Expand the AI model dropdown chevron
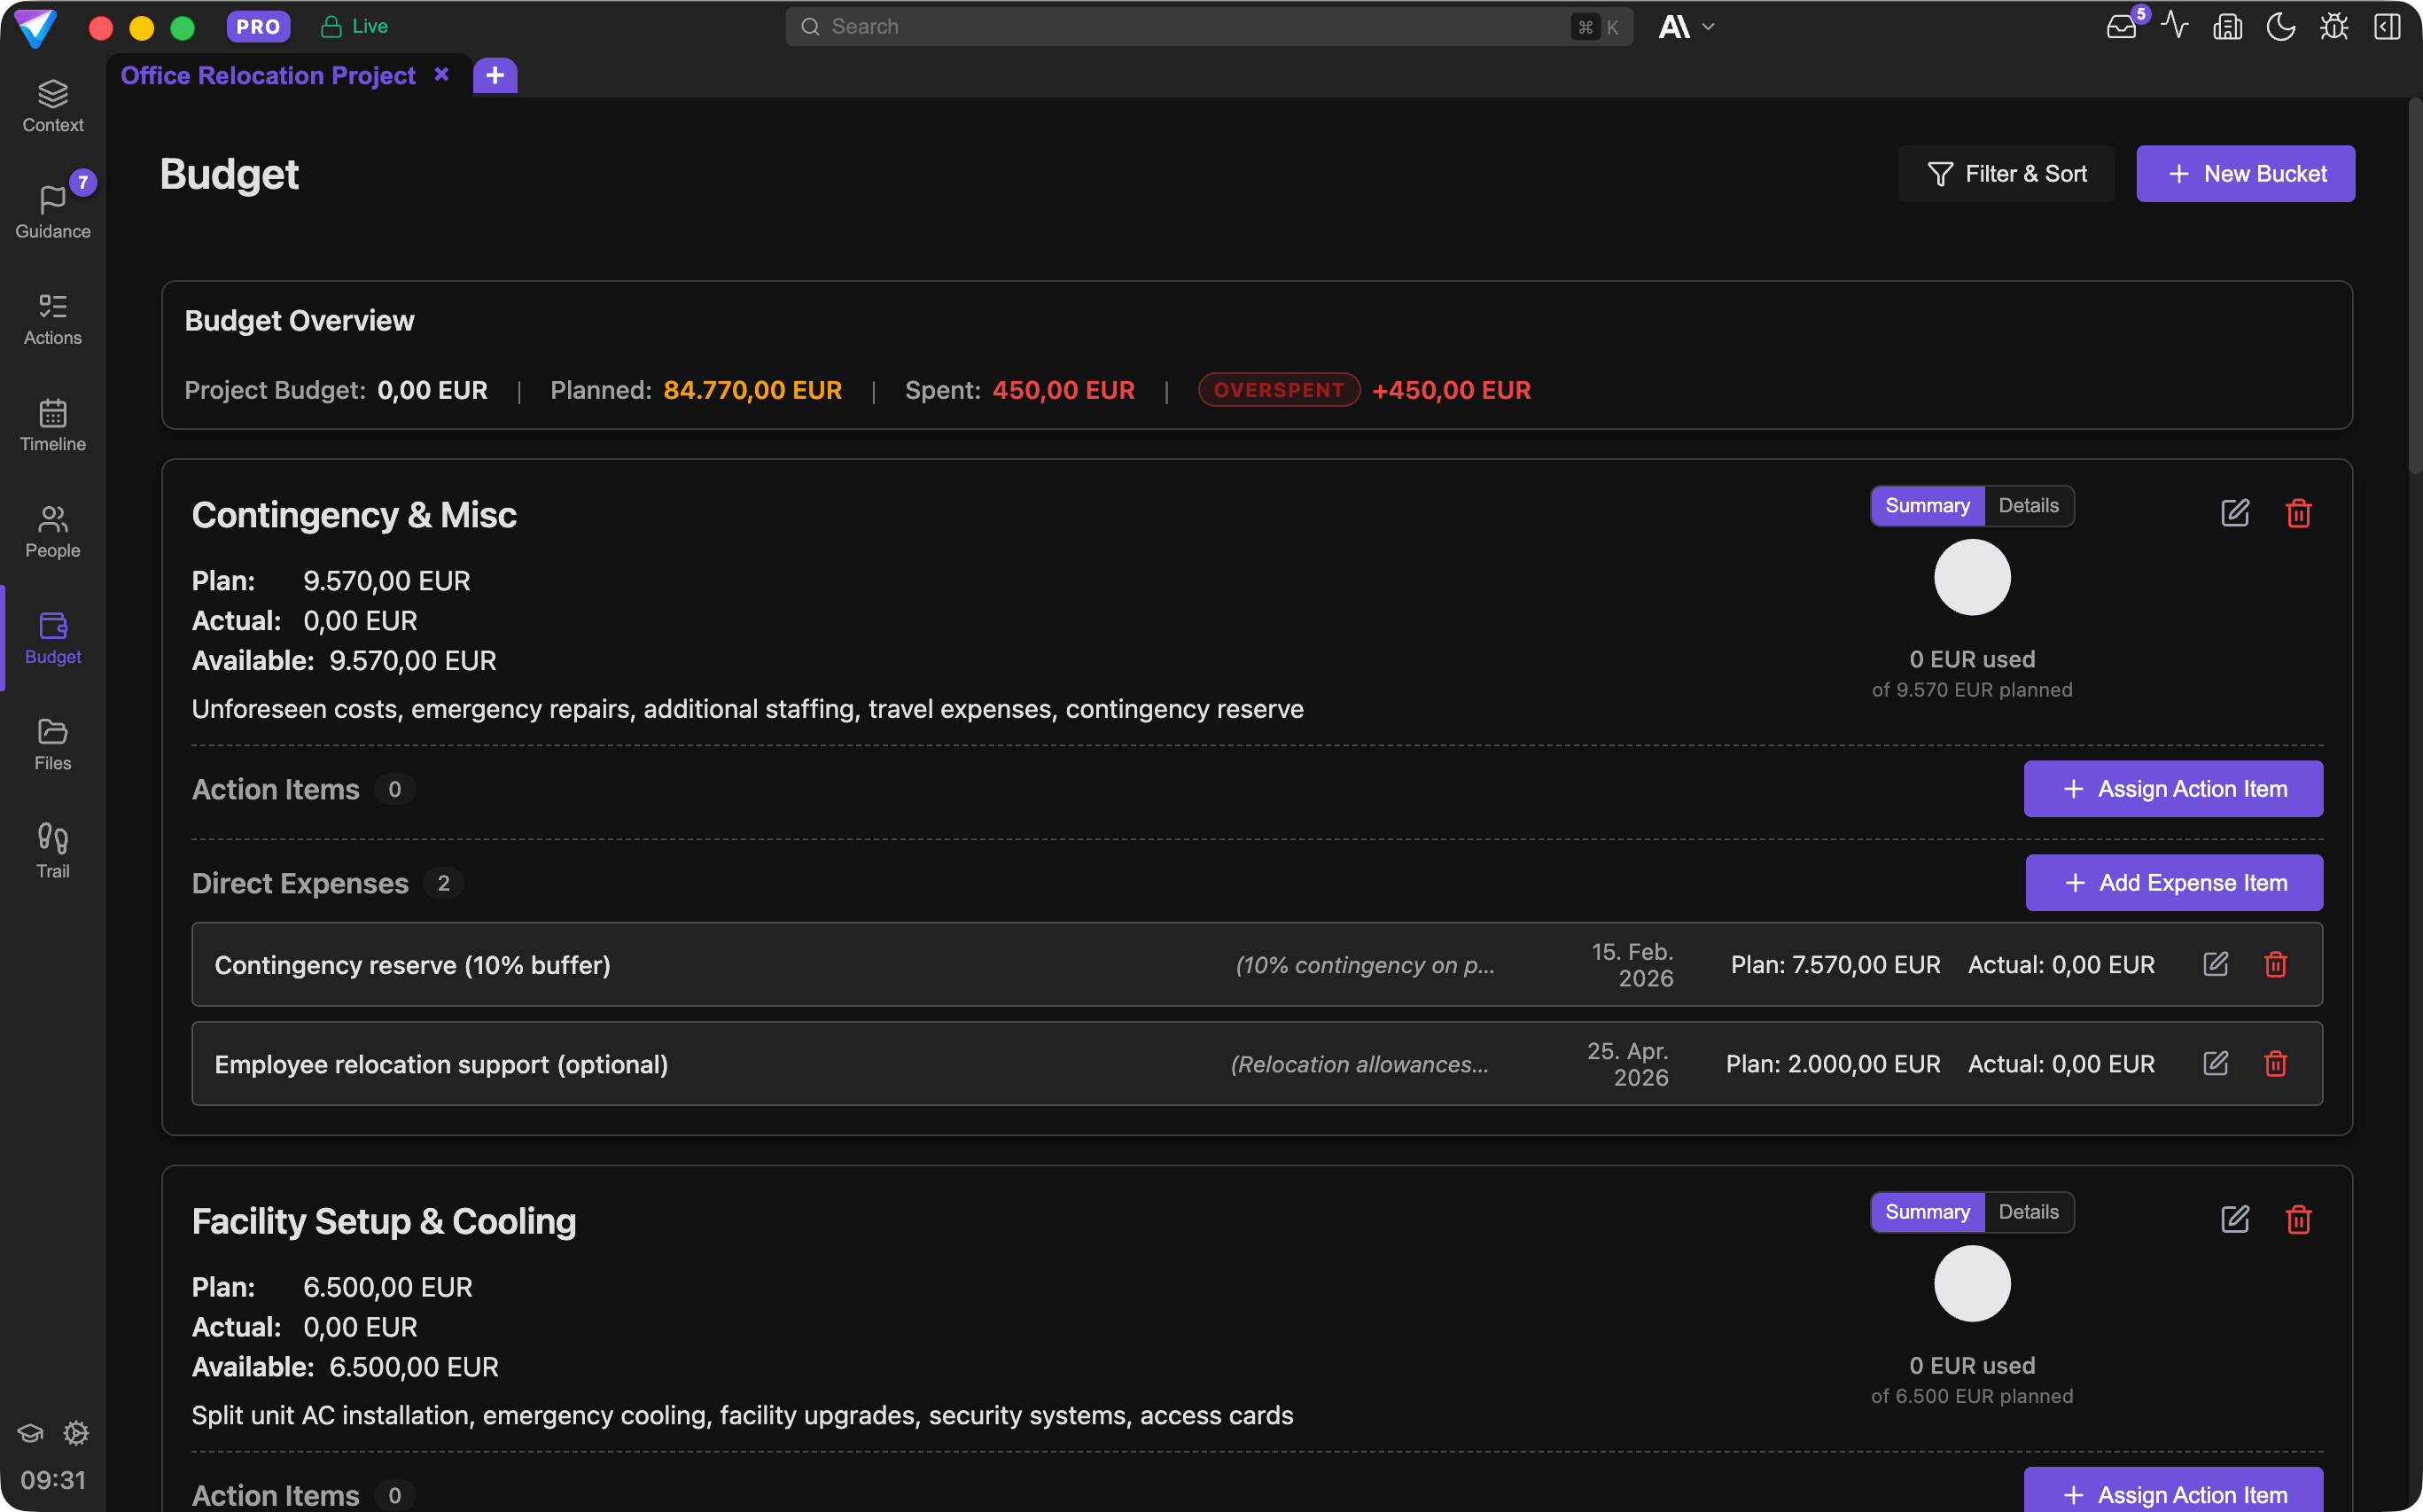This screenshot has width=2423, height=1512. (x=1708, y=27)
